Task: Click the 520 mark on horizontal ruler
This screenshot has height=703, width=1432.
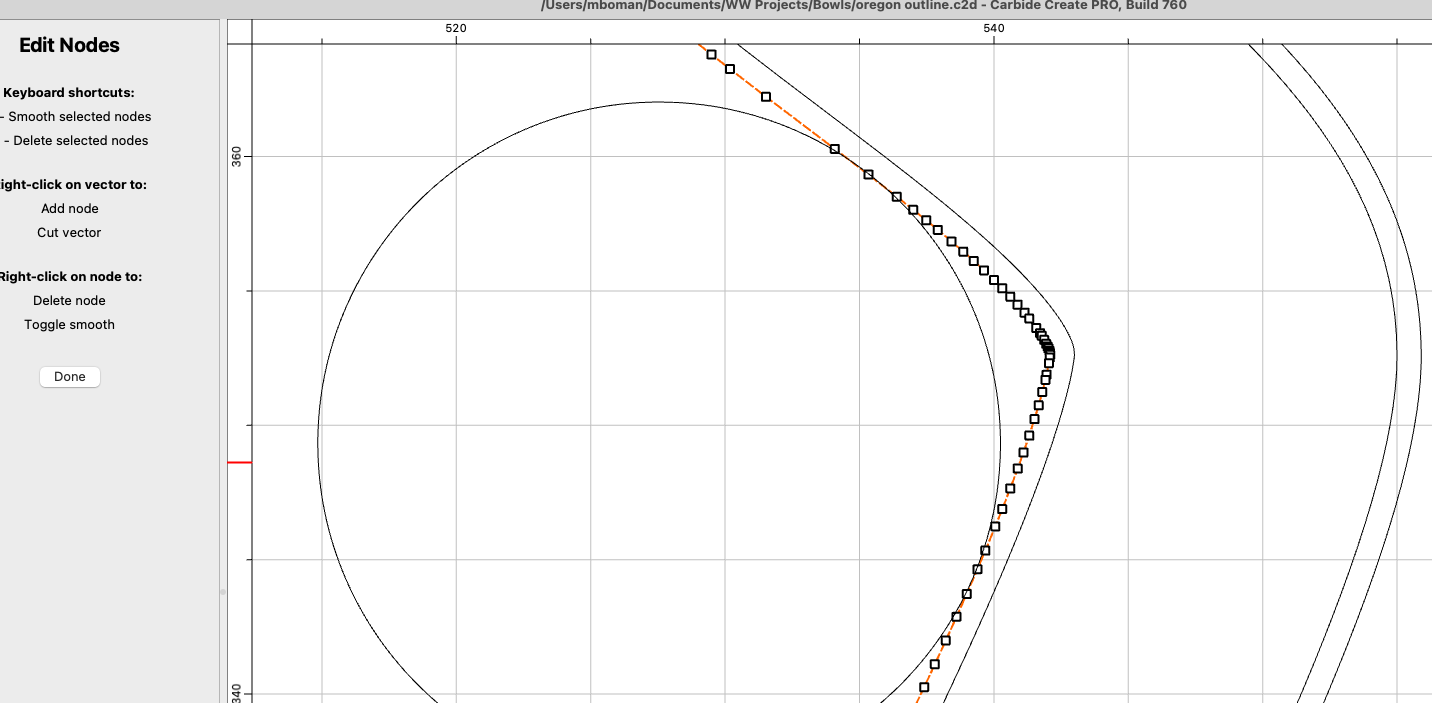Action: click(456, 29)
